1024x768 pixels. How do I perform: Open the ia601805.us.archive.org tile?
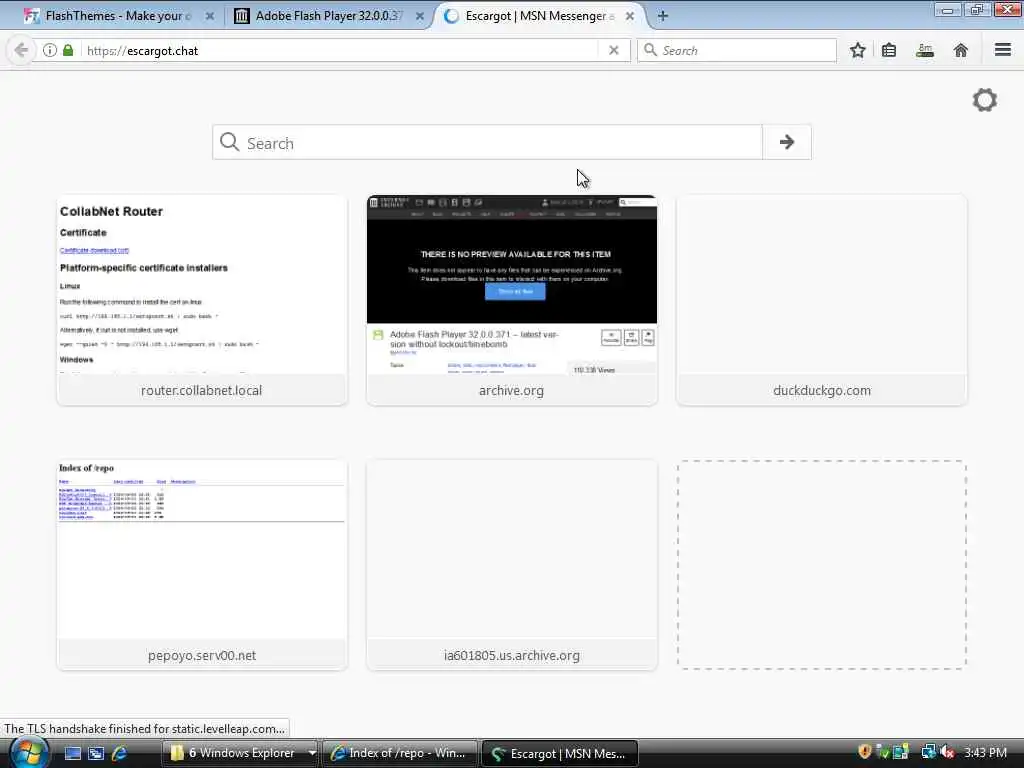(x=511, y=565)
